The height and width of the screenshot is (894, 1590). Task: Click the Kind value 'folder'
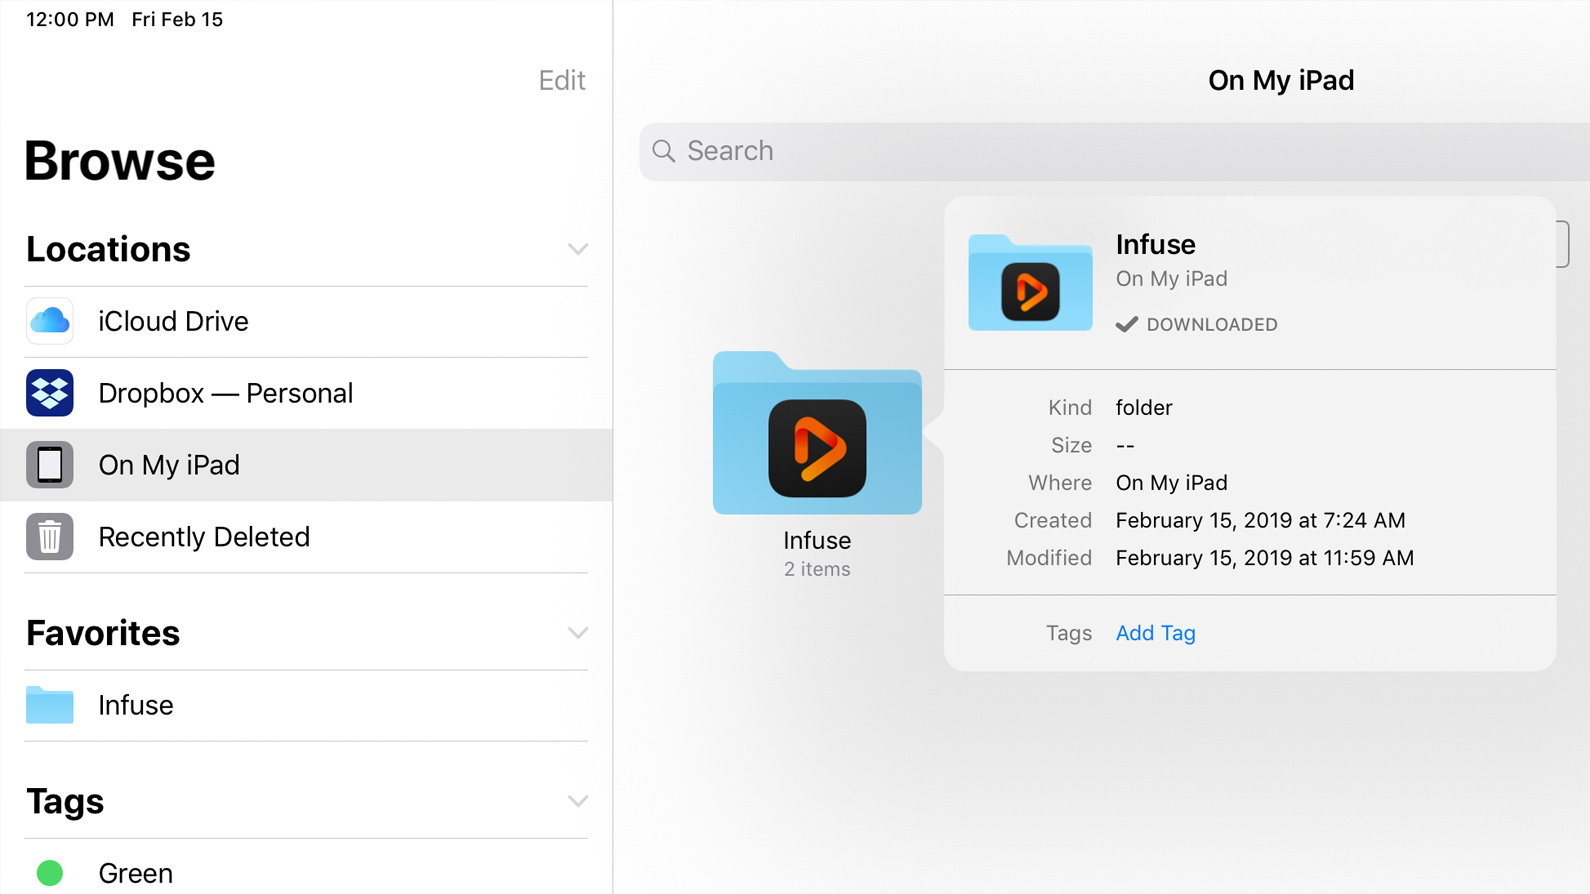point(1144,407)
